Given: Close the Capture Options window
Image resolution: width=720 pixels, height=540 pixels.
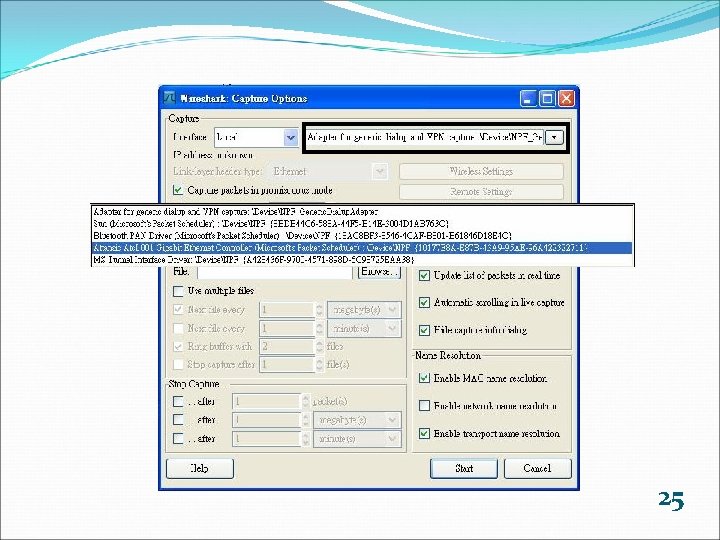Looking at the screenshot, I should [567, 98].
